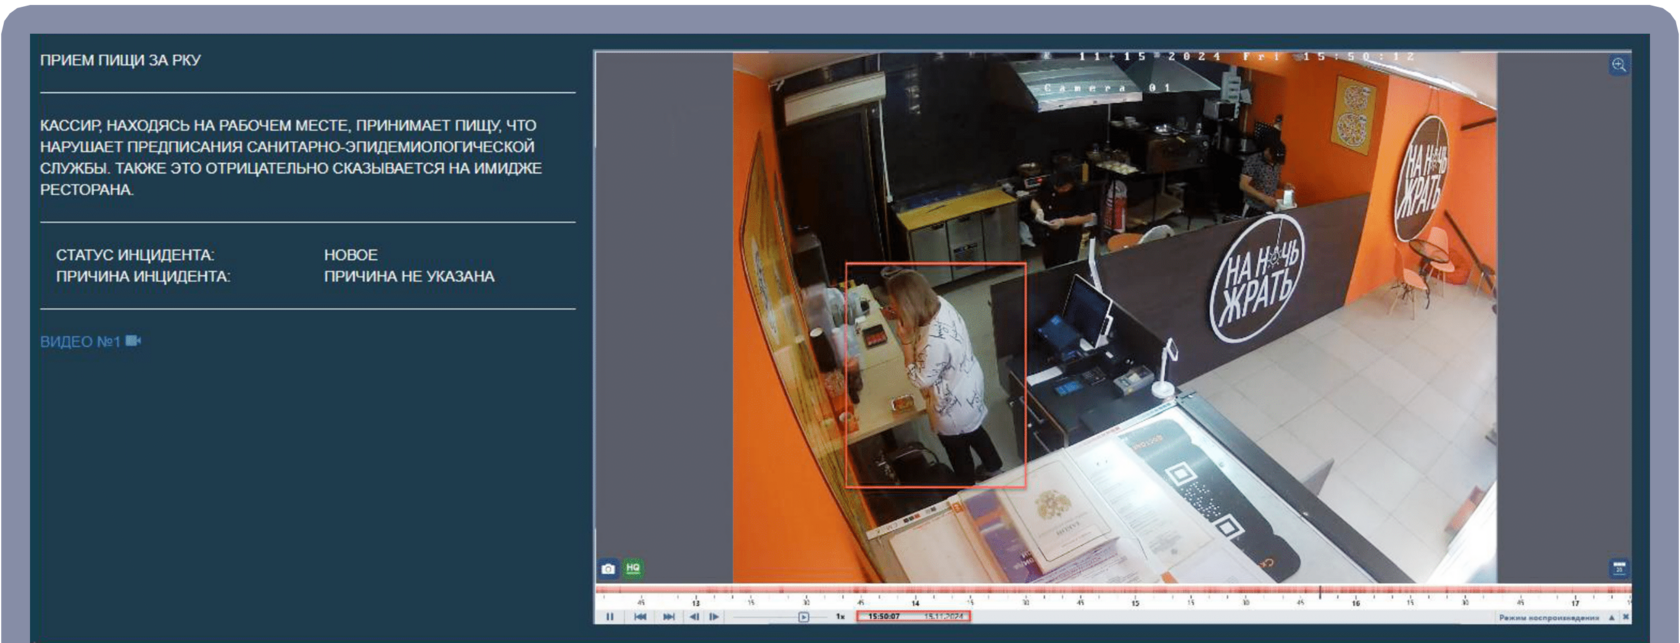This screenshot has height=643, width=1680.
Task: Click the 15.11.2024 date field
Action: pos(944,617)
